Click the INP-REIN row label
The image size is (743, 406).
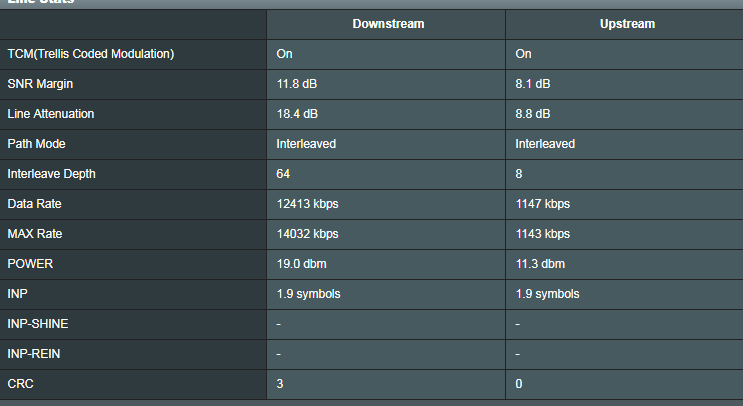(35, 354)
